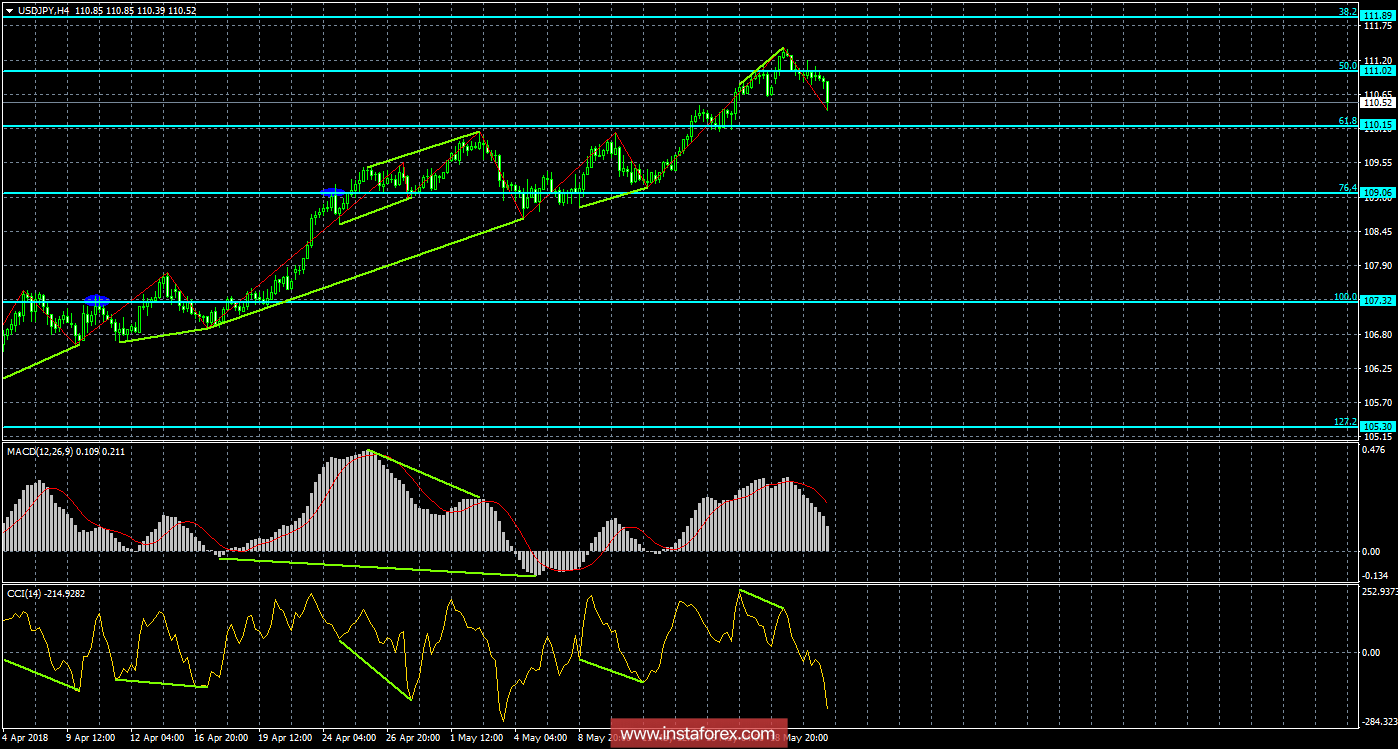Click the 107.90 price axis value
Screen dimensions: 1398x749
tap(1377, 265)
